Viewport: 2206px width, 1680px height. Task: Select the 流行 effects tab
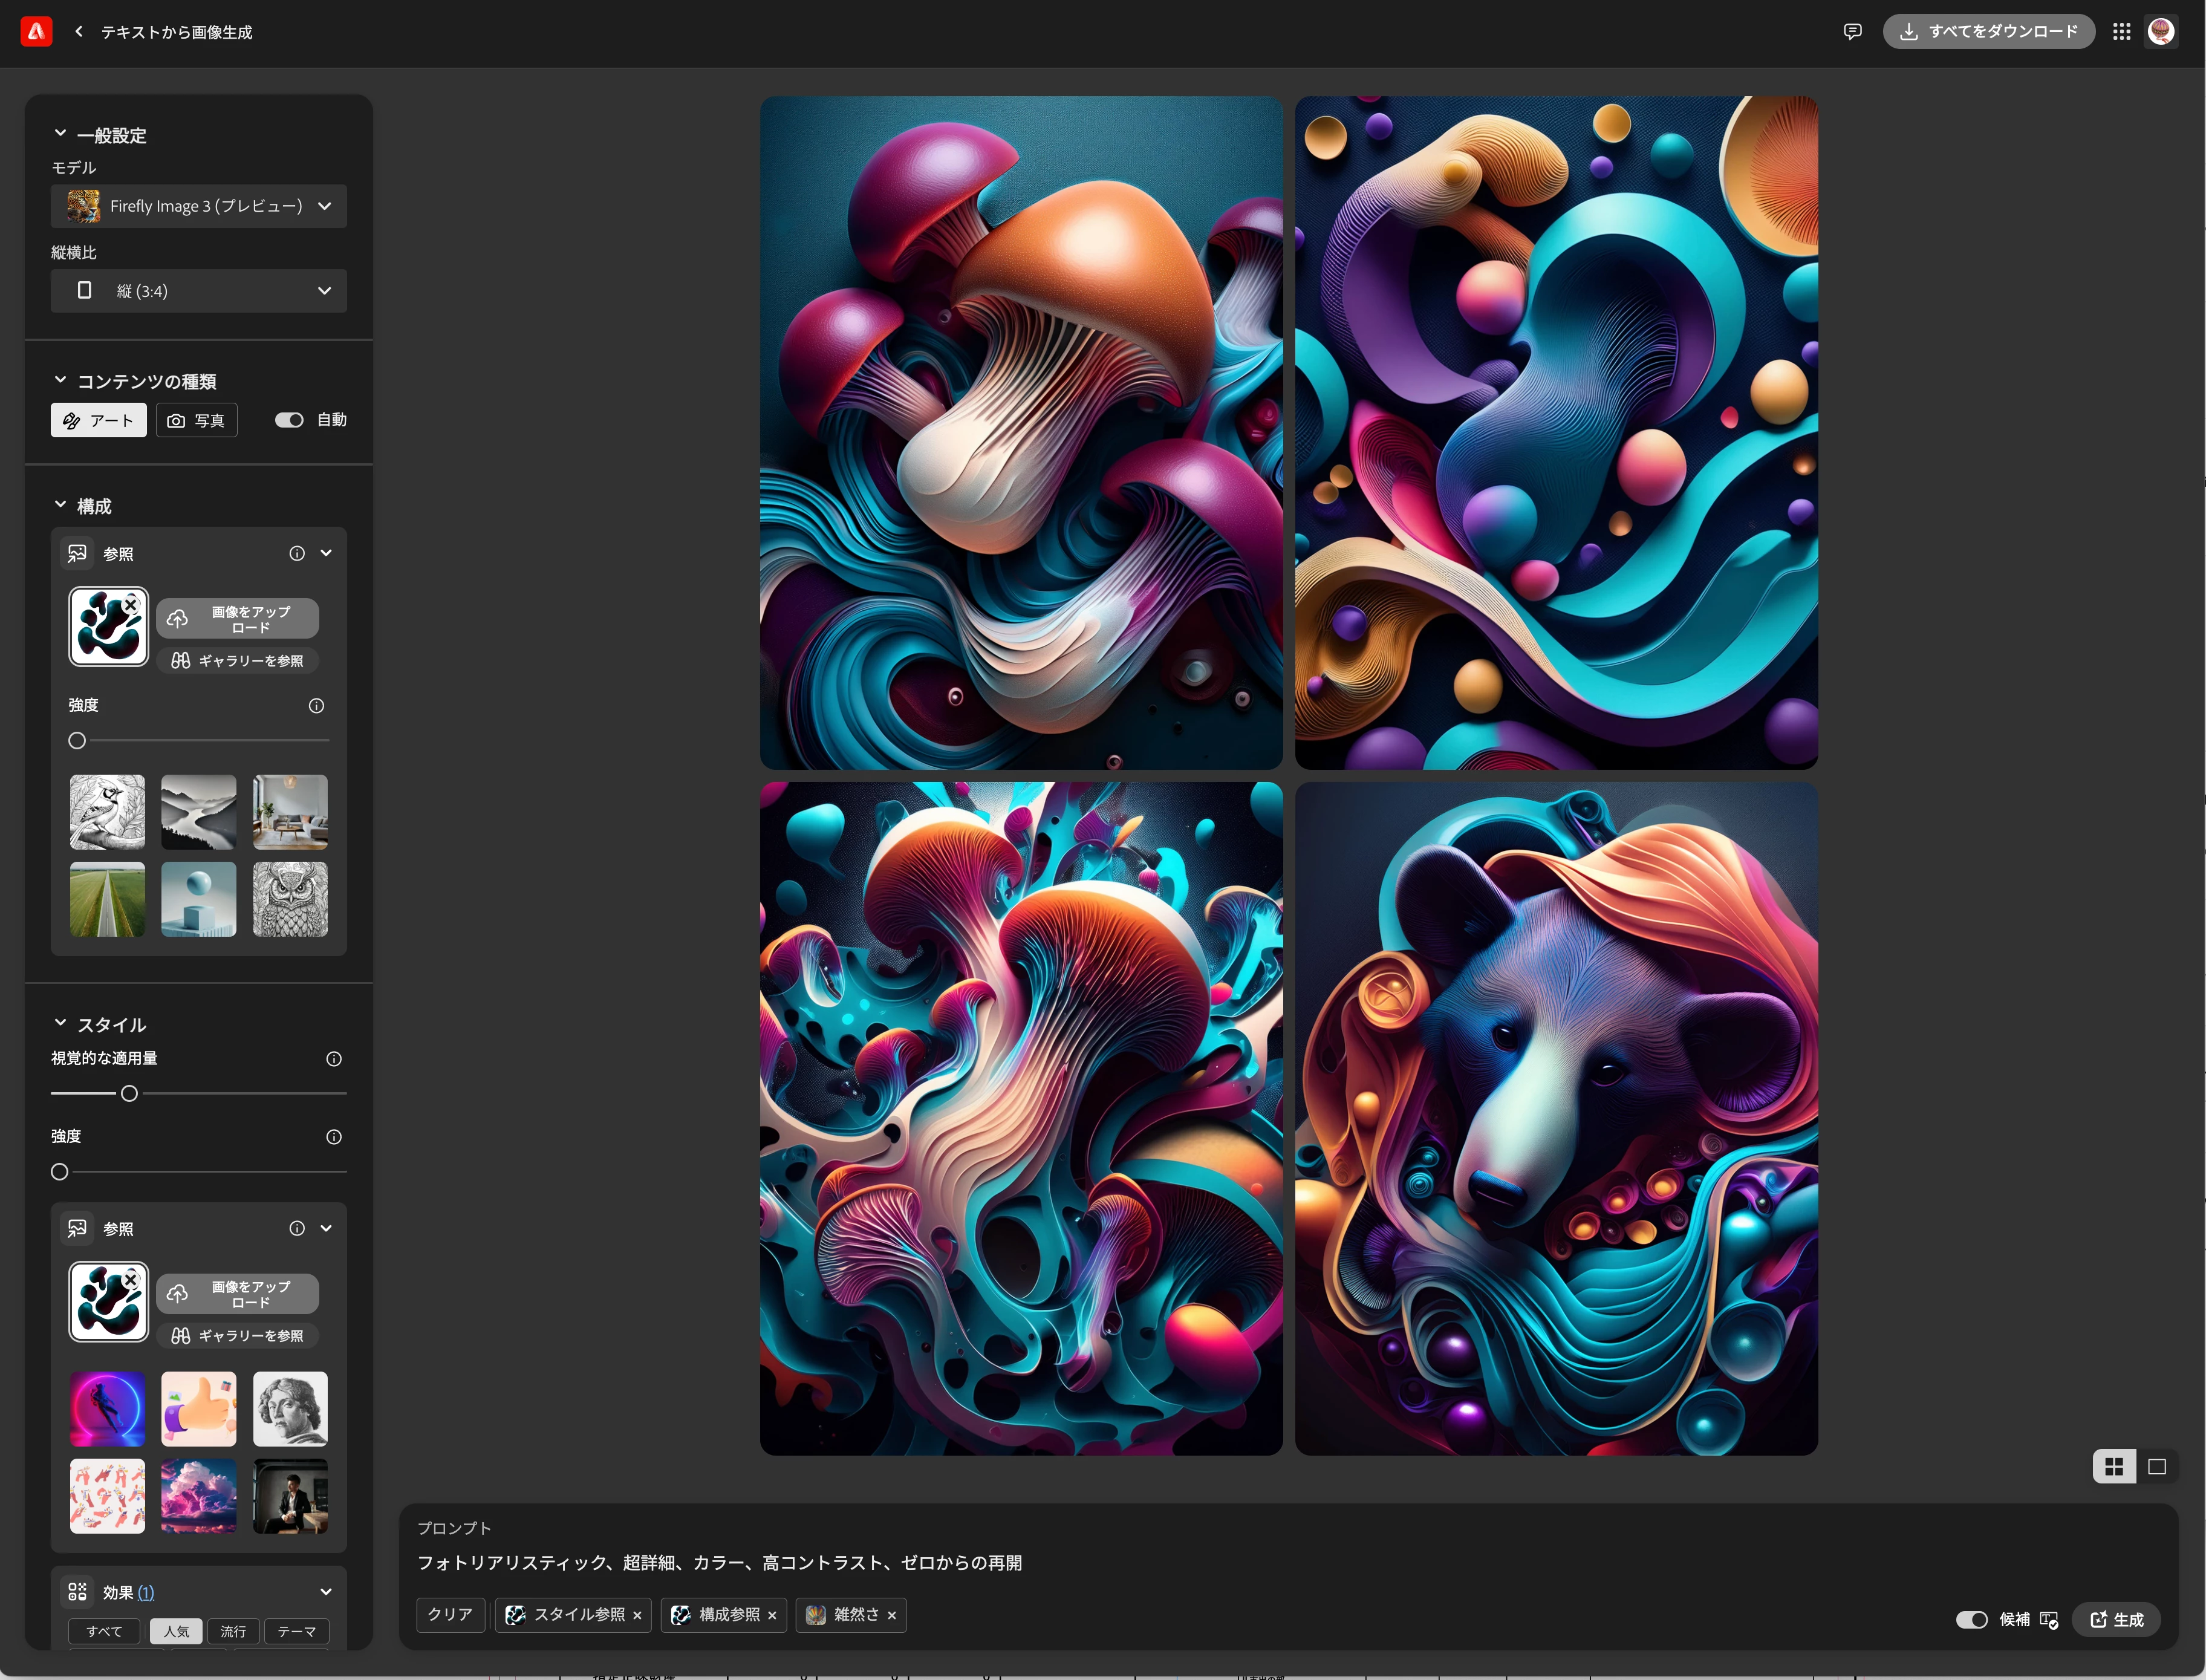[x=233, y=1631]
